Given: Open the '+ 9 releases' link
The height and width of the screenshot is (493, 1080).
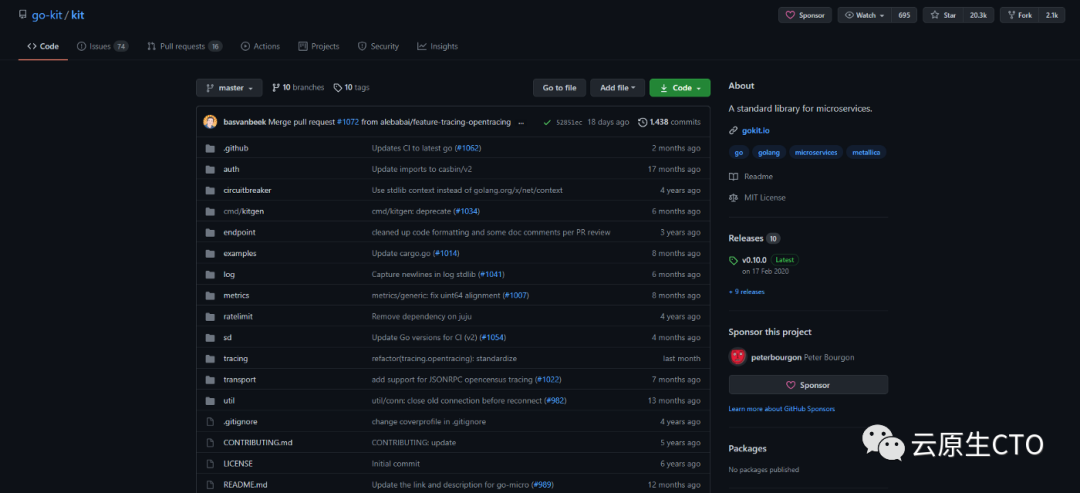Looking at the screenshot, I should [x=747, y=292].
